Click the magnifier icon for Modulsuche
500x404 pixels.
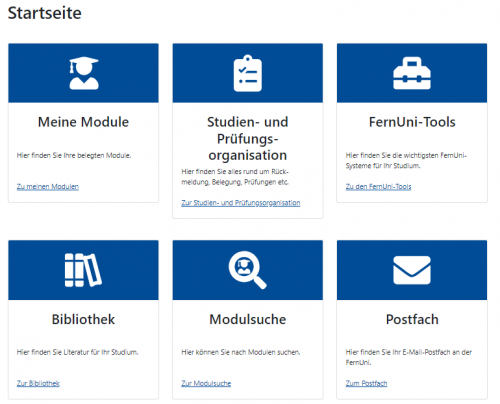click(x=248, y=270)
